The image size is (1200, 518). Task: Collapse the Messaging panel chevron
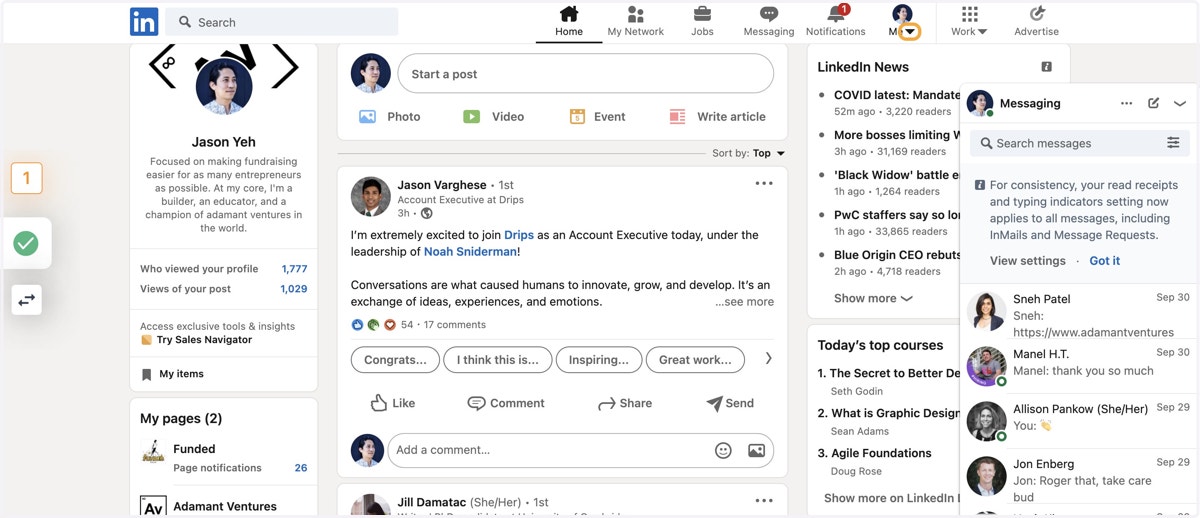1180,103
